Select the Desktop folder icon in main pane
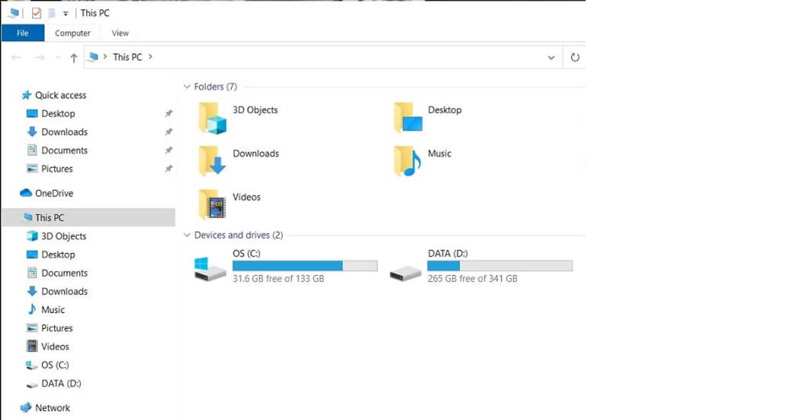 pyautogui.click(x=408, y=117)
